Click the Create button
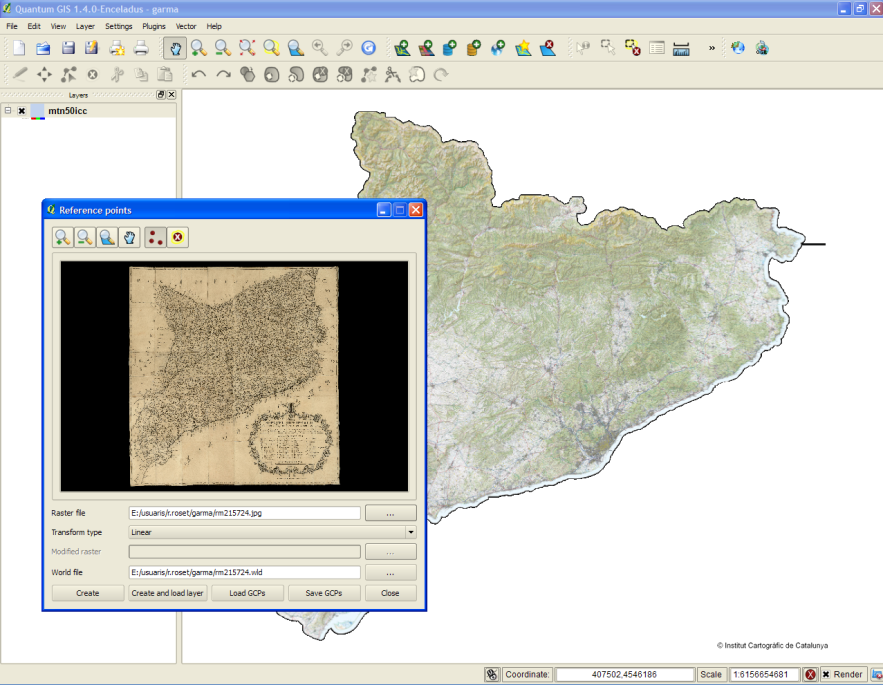The width and height of the screenshot is (883, 685). (88, 593)
